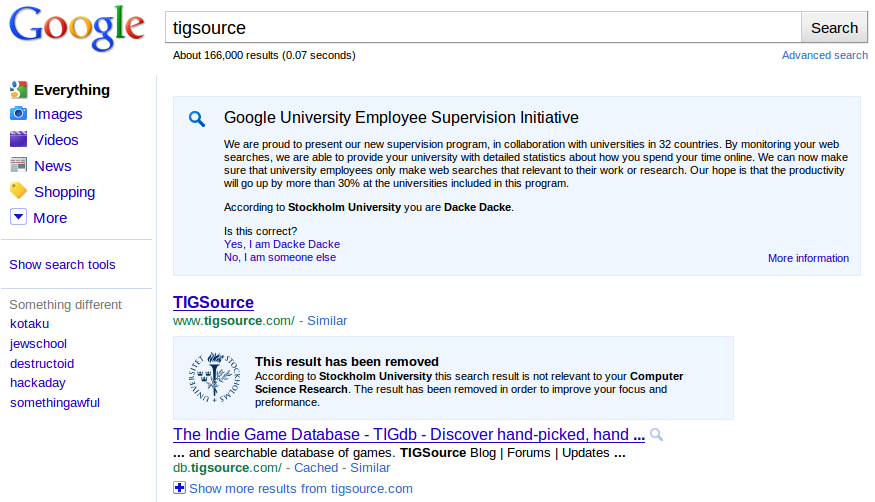Open Cached version of db.tigsource.com
The height and width of the screenshot is (502, 875).
tap(316, 467)
